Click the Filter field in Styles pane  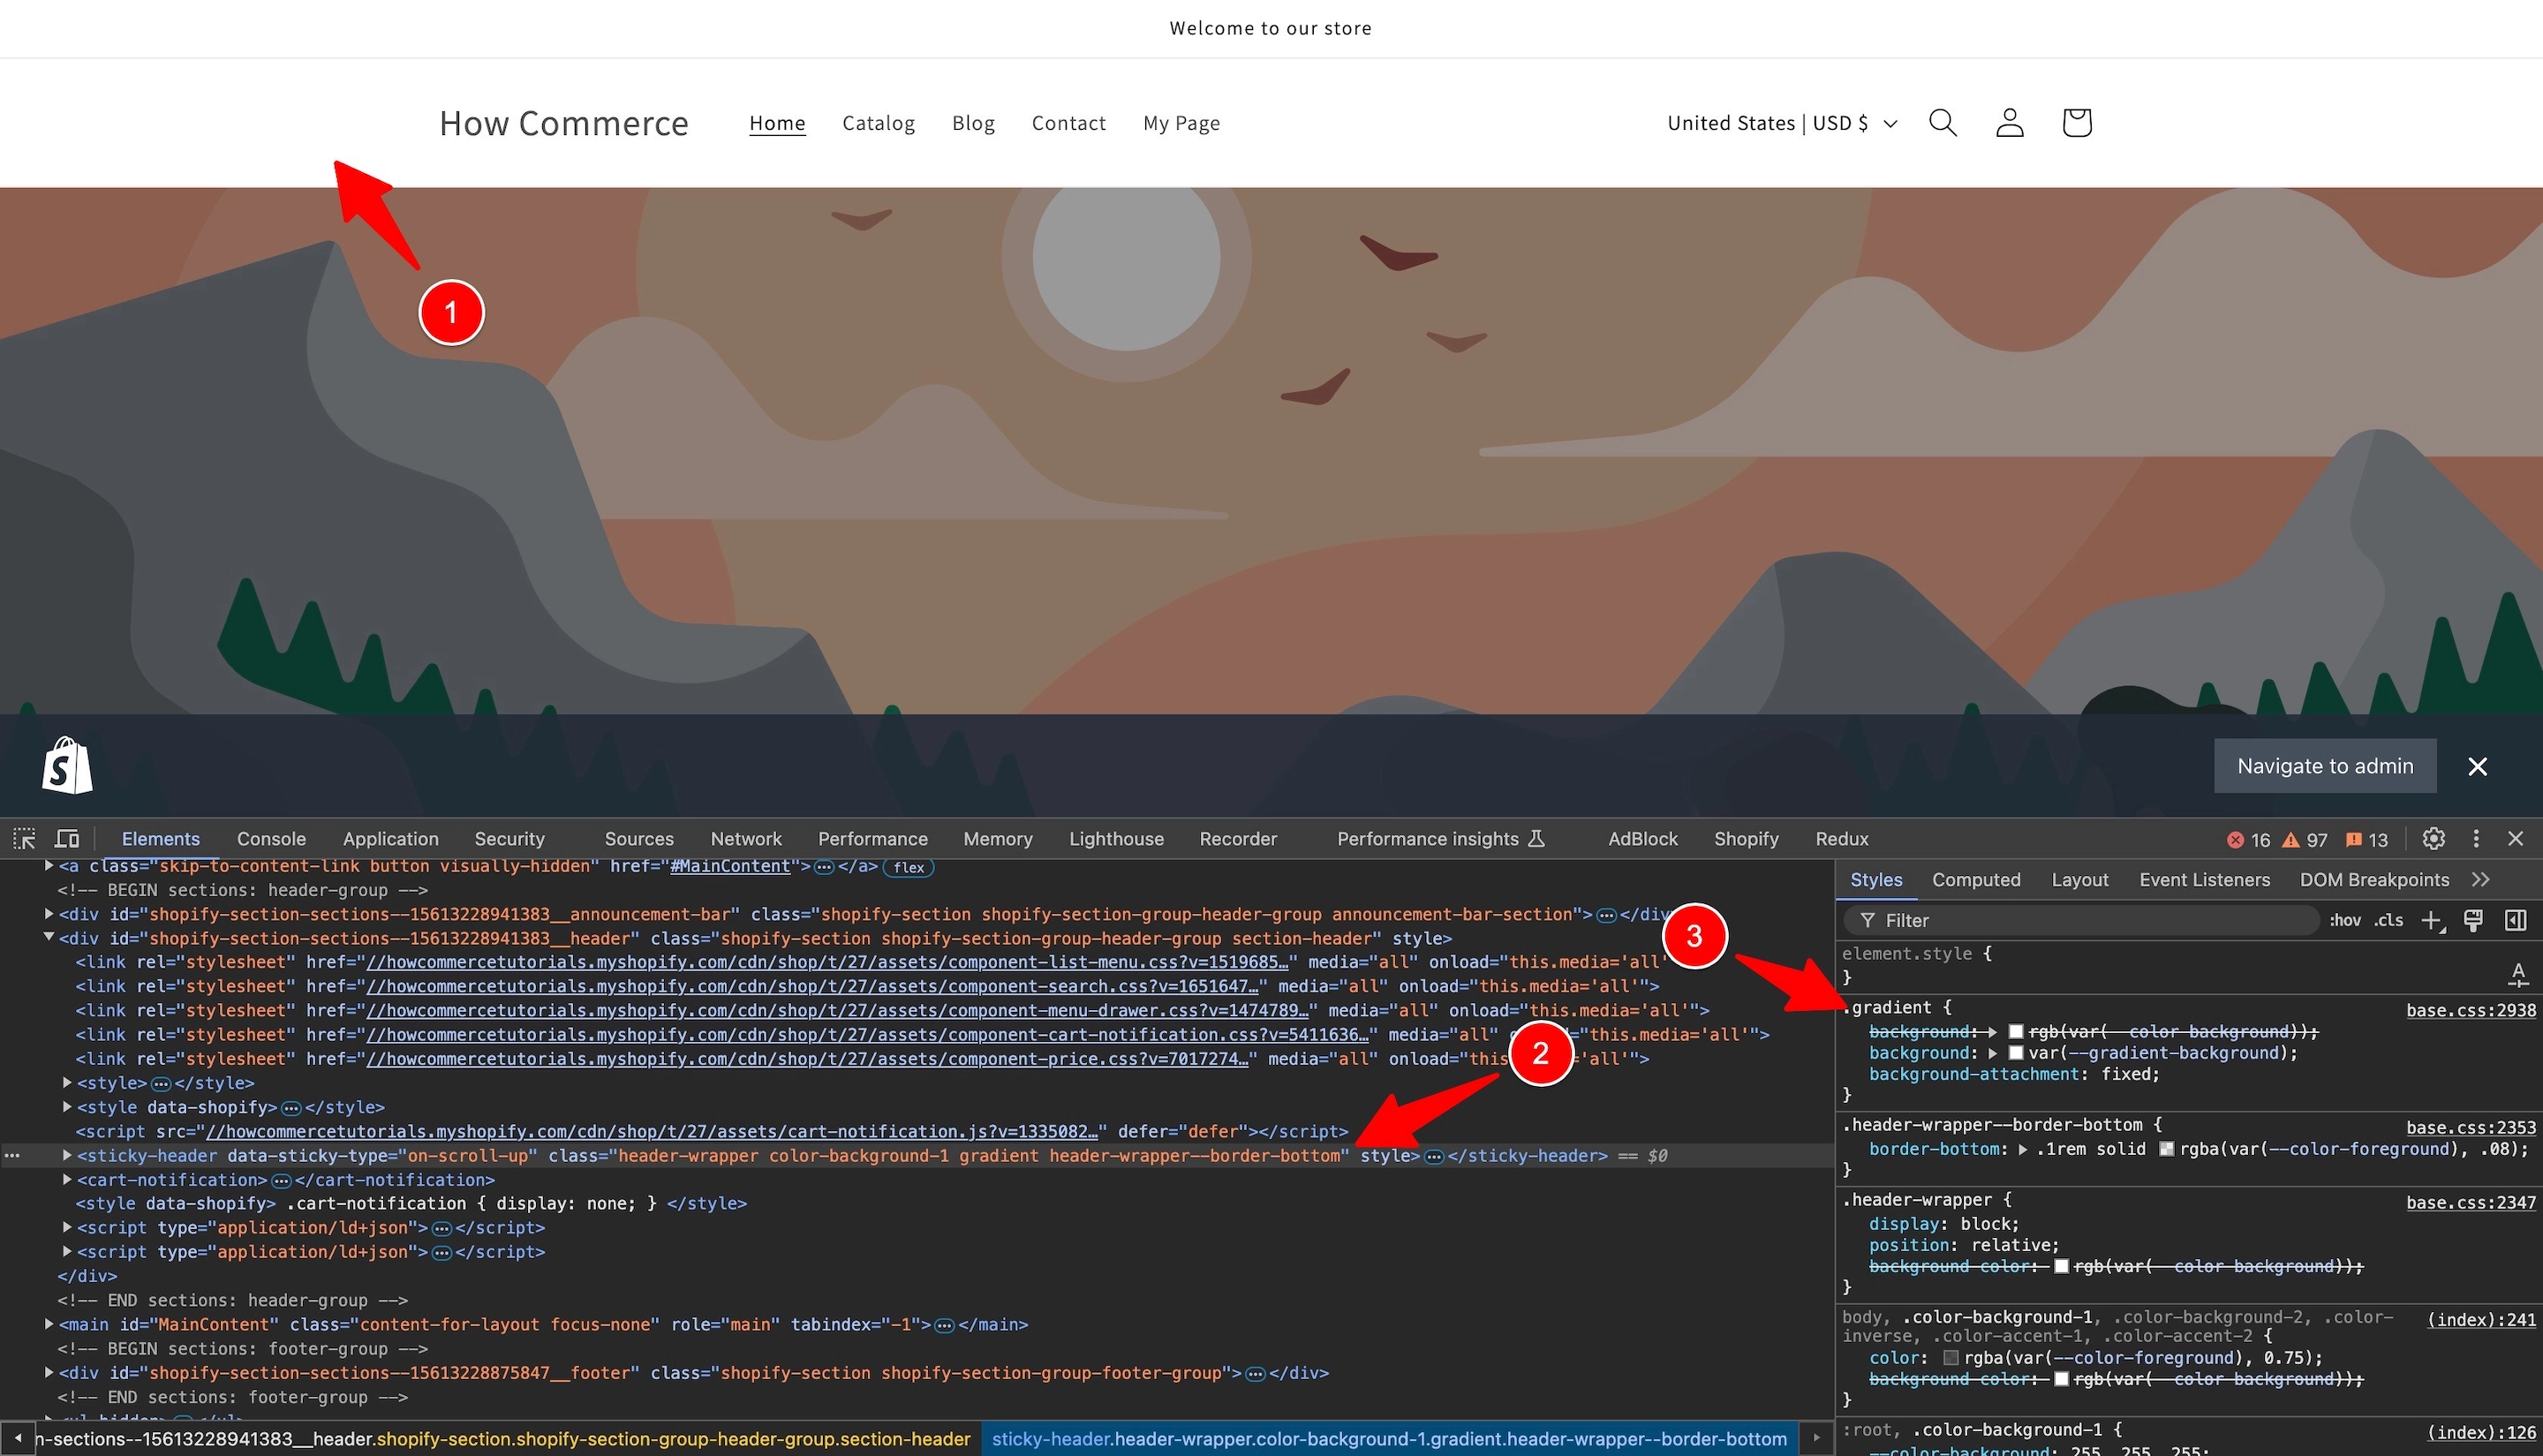[2082, 920]
